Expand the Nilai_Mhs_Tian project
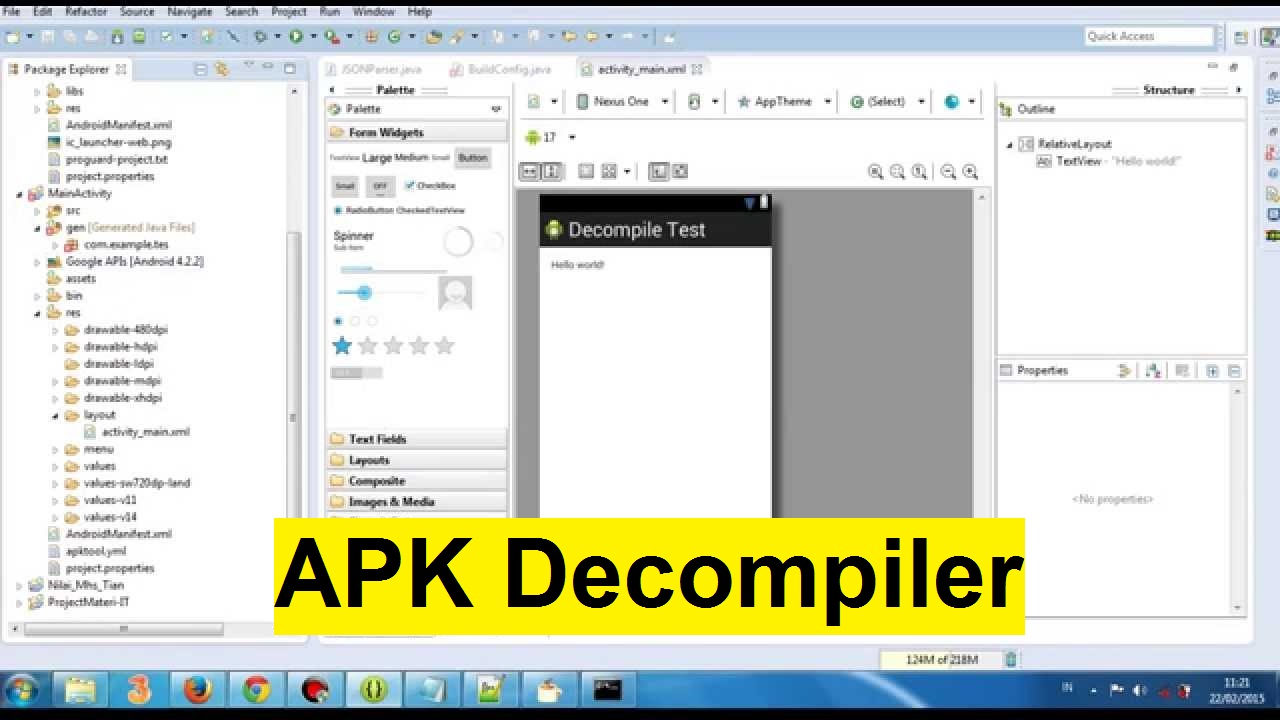Screen dimensions: 1280x720 19,586
